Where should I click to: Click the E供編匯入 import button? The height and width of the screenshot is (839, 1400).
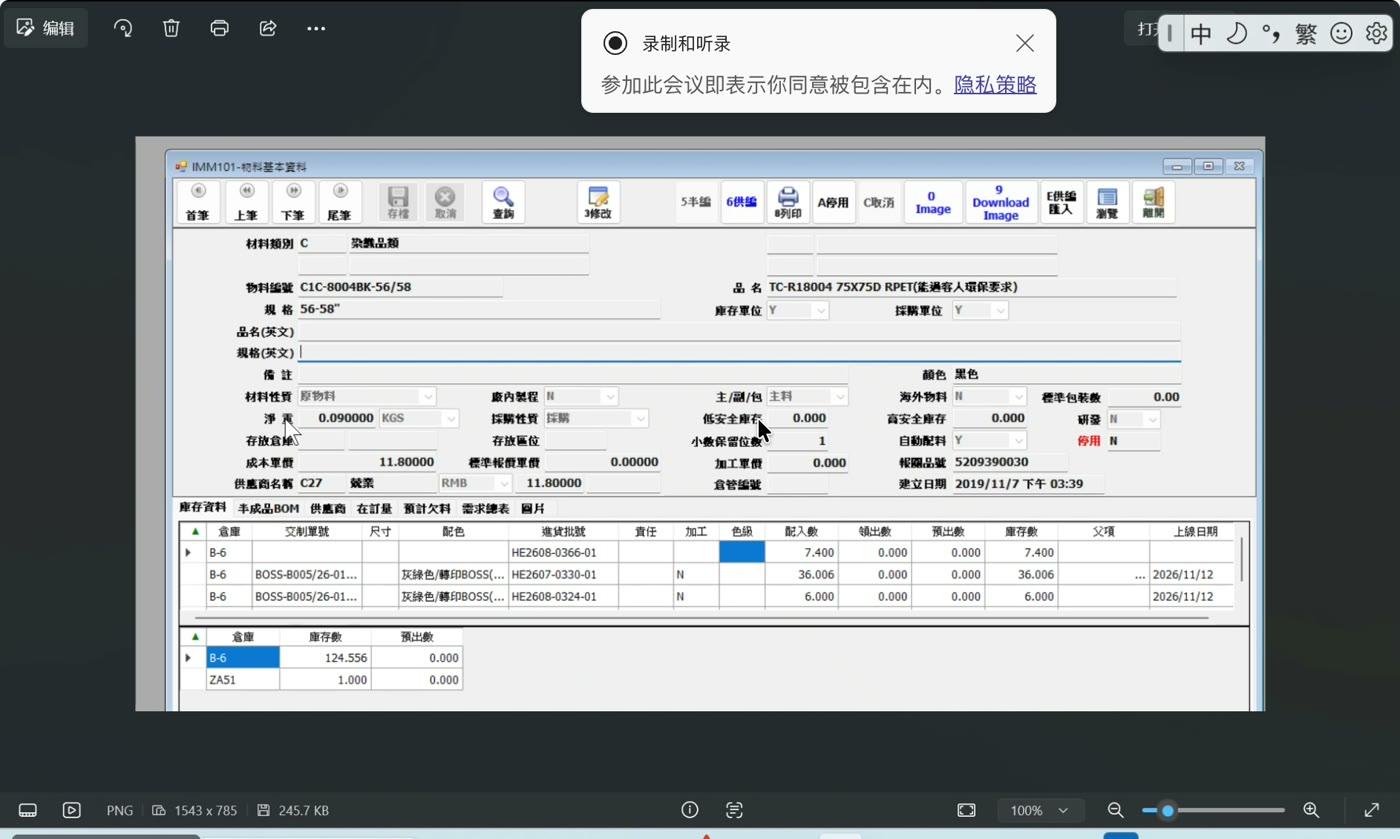click(1061, 202)
